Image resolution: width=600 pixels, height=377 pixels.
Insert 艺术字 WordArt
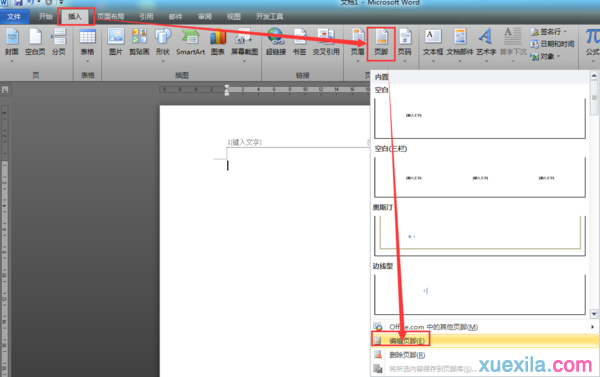click(486, 41)
